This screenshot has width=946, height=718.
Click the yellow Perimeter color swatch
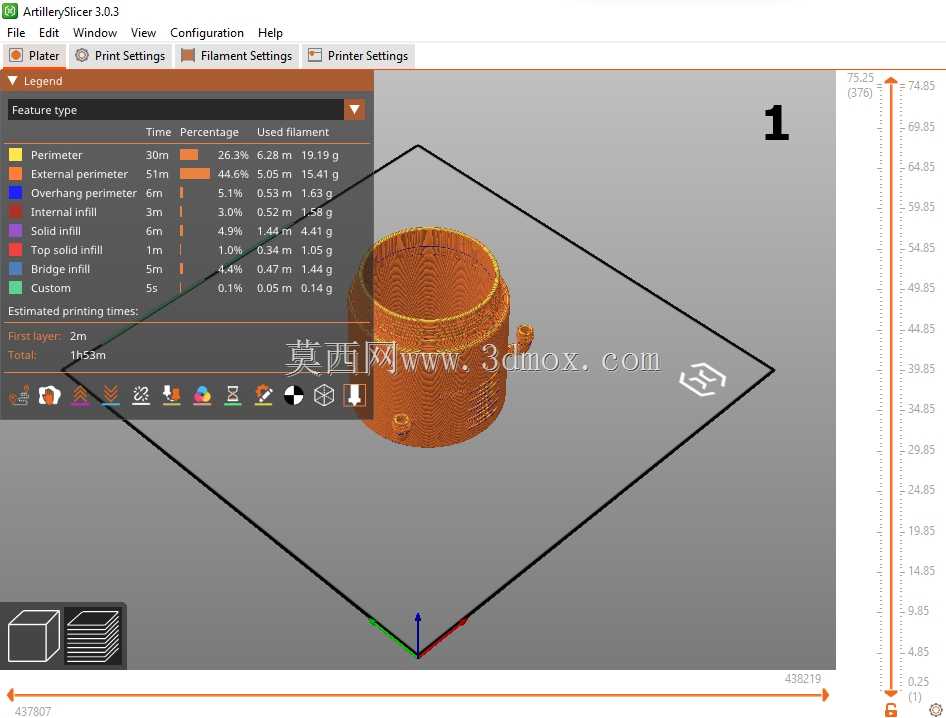(15, 155)
